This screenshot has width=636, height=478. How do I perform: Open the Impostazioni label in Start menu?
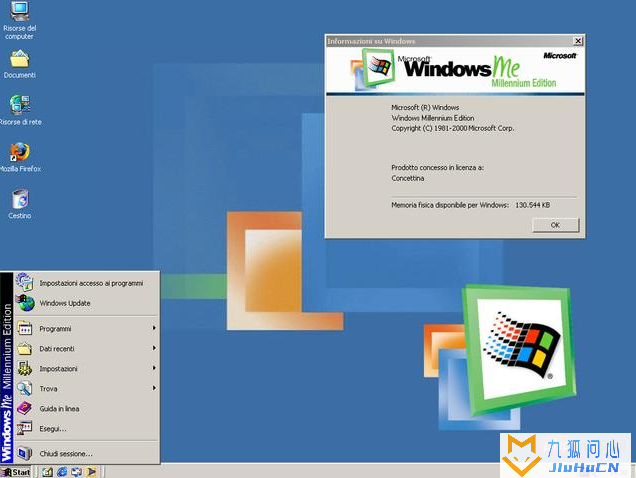click(58, 369)
